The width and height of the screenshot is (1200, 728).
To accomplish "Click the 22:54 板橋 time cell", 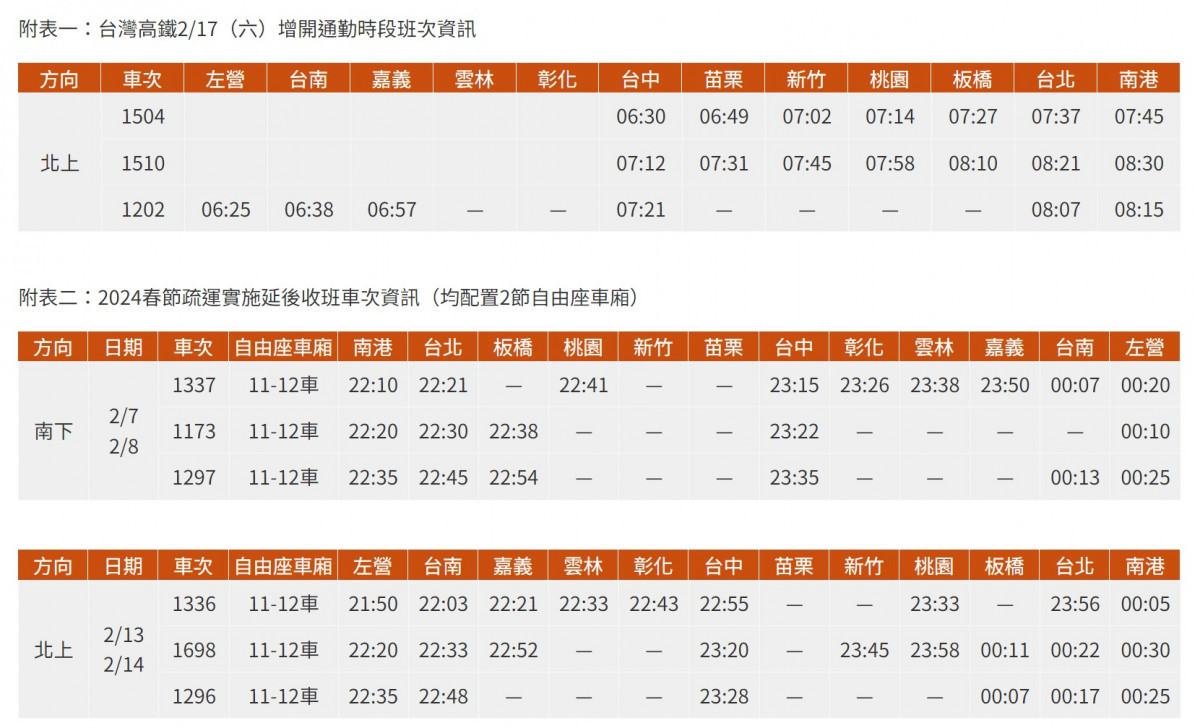I will [x=513, y=478].
